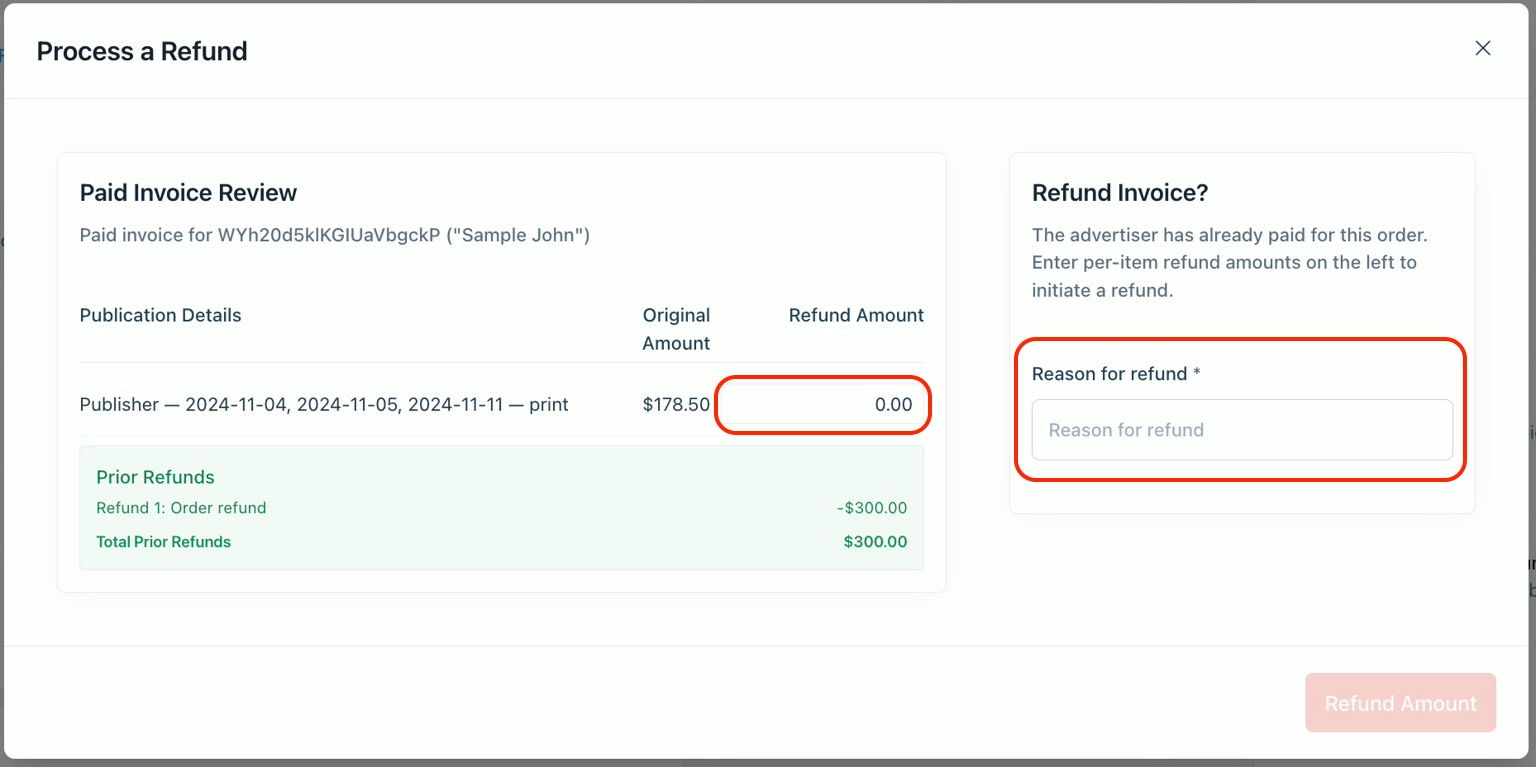Click the $300.00 total prior refunds value
This screenshot has width=1536, height=767.
pyautogui.click(x=874, y=542)
